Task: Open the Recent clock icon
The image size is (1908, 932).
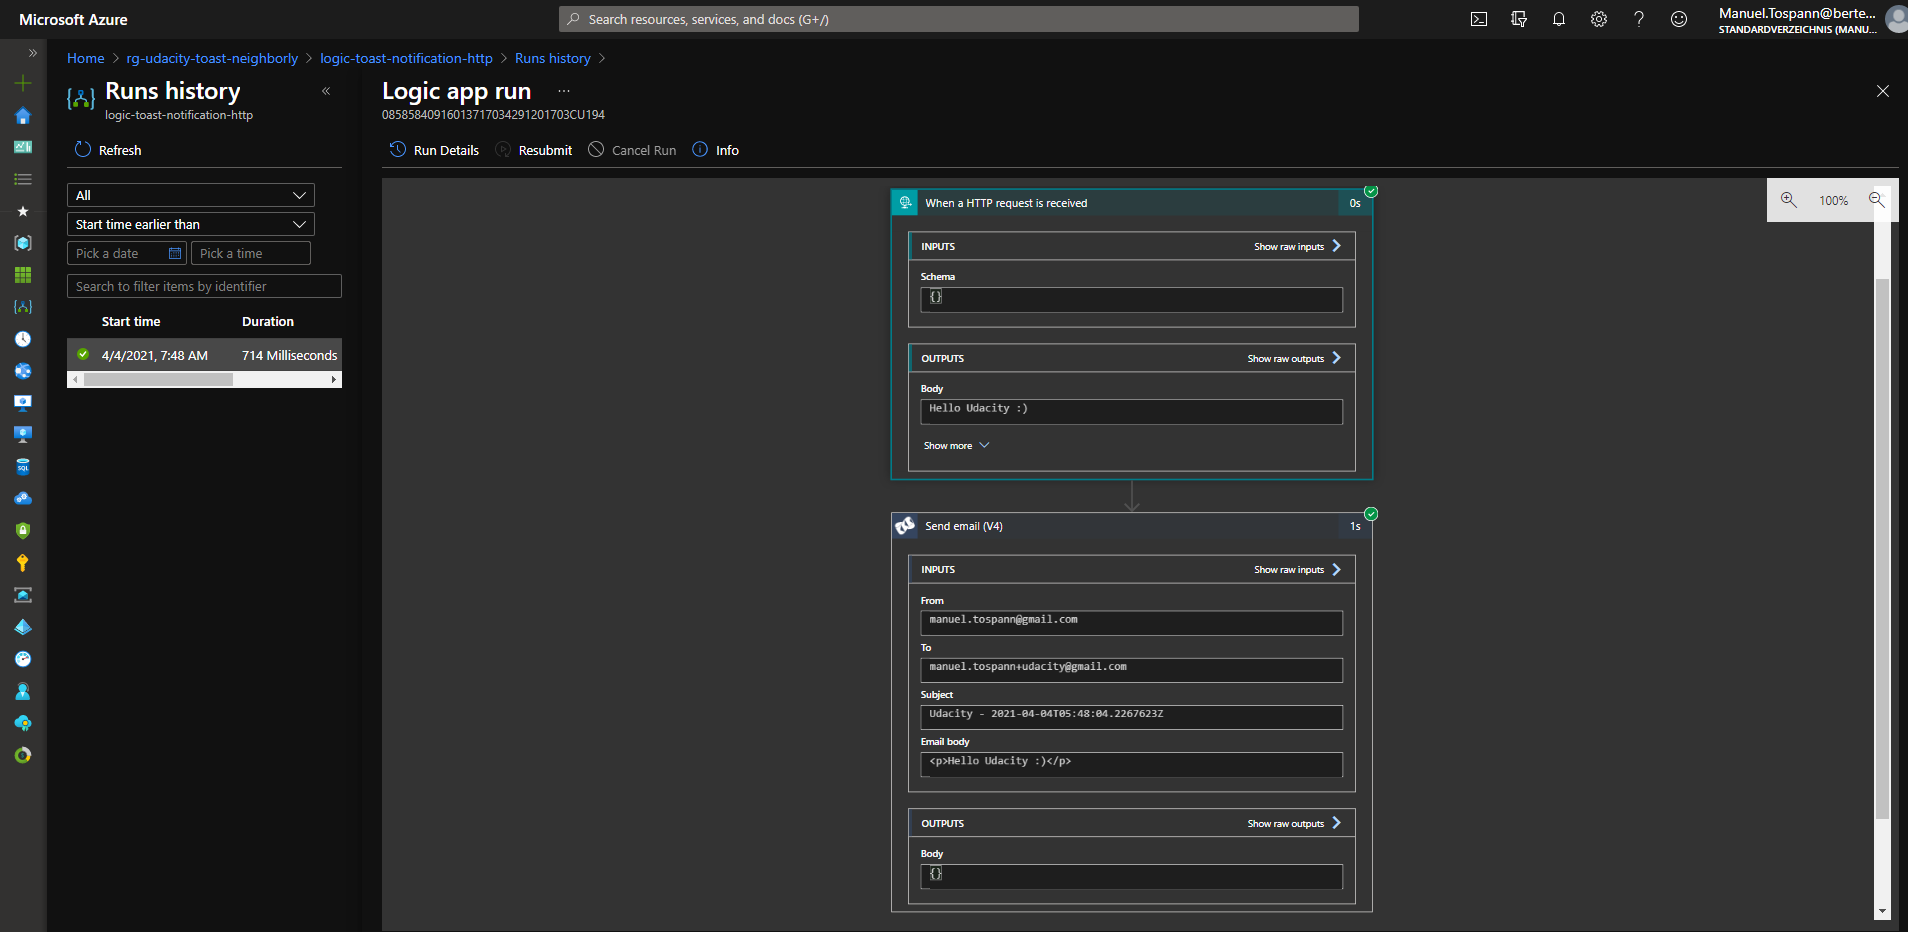Action: pos(23,339)
